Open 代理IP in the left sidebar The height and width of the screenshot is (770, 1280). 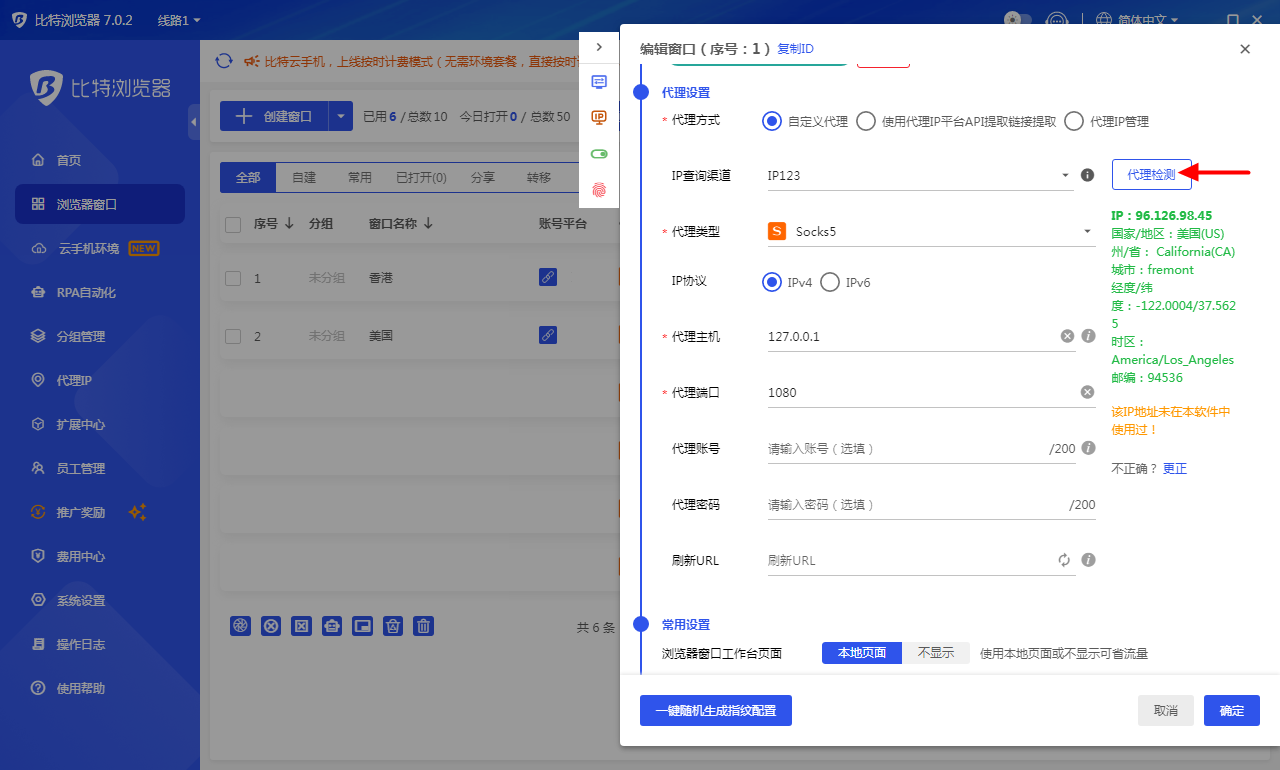tap(74, 380)
